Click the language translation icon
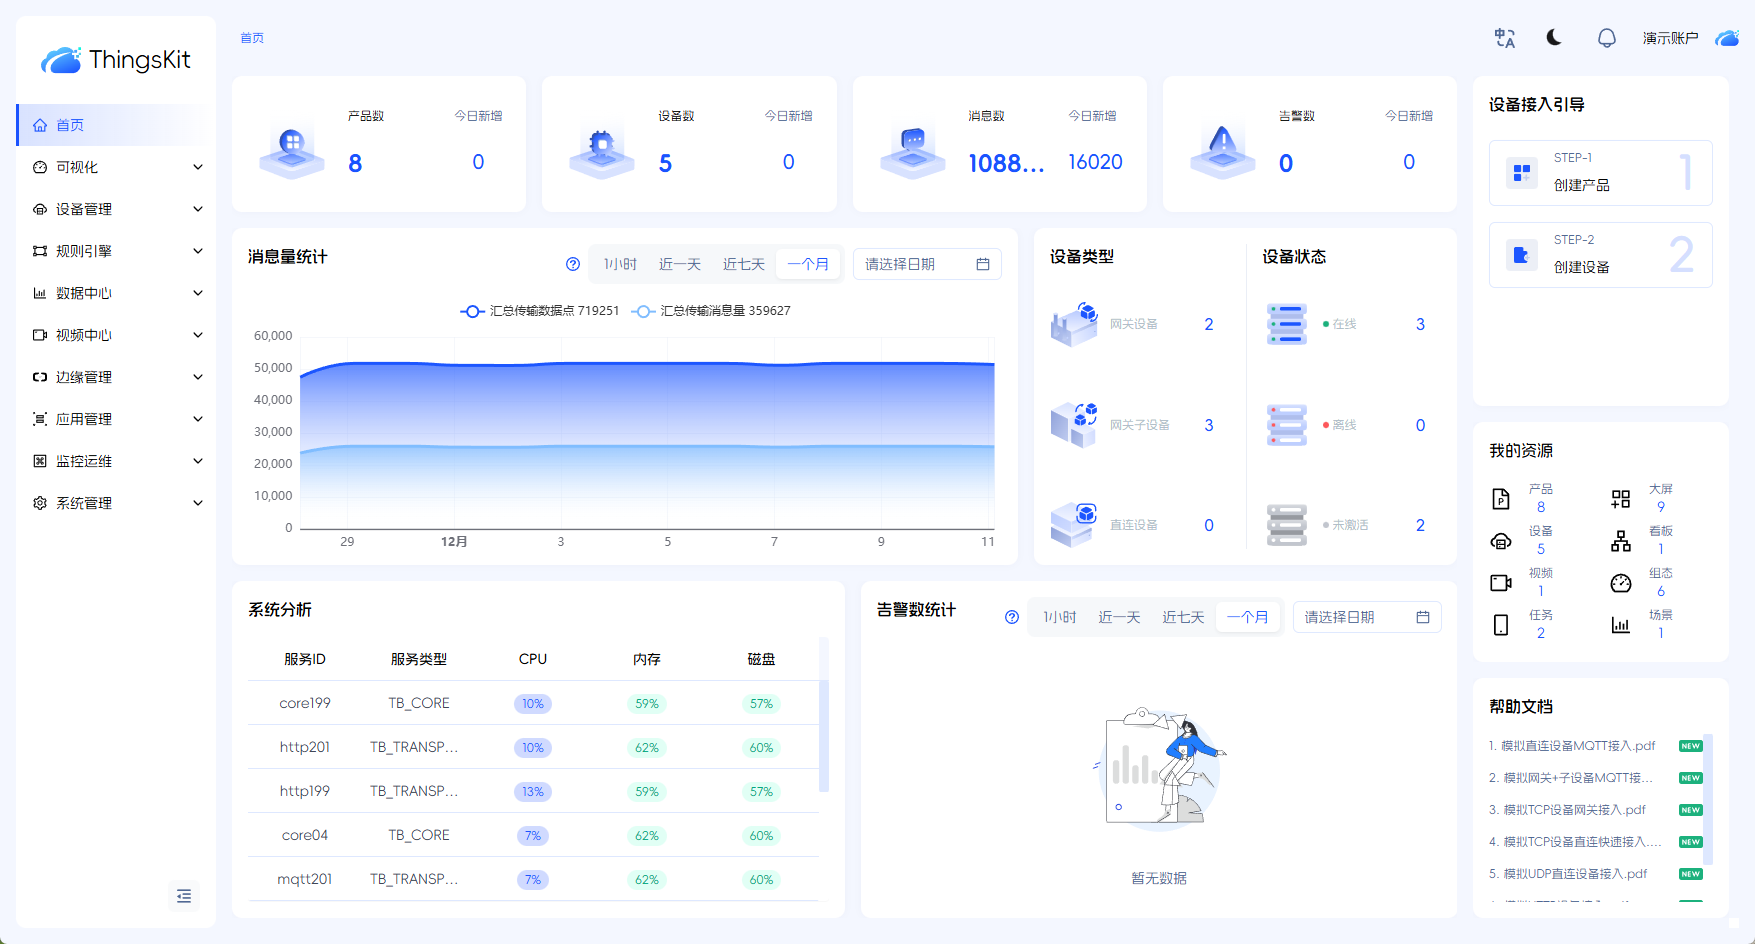 (1505, 38)
